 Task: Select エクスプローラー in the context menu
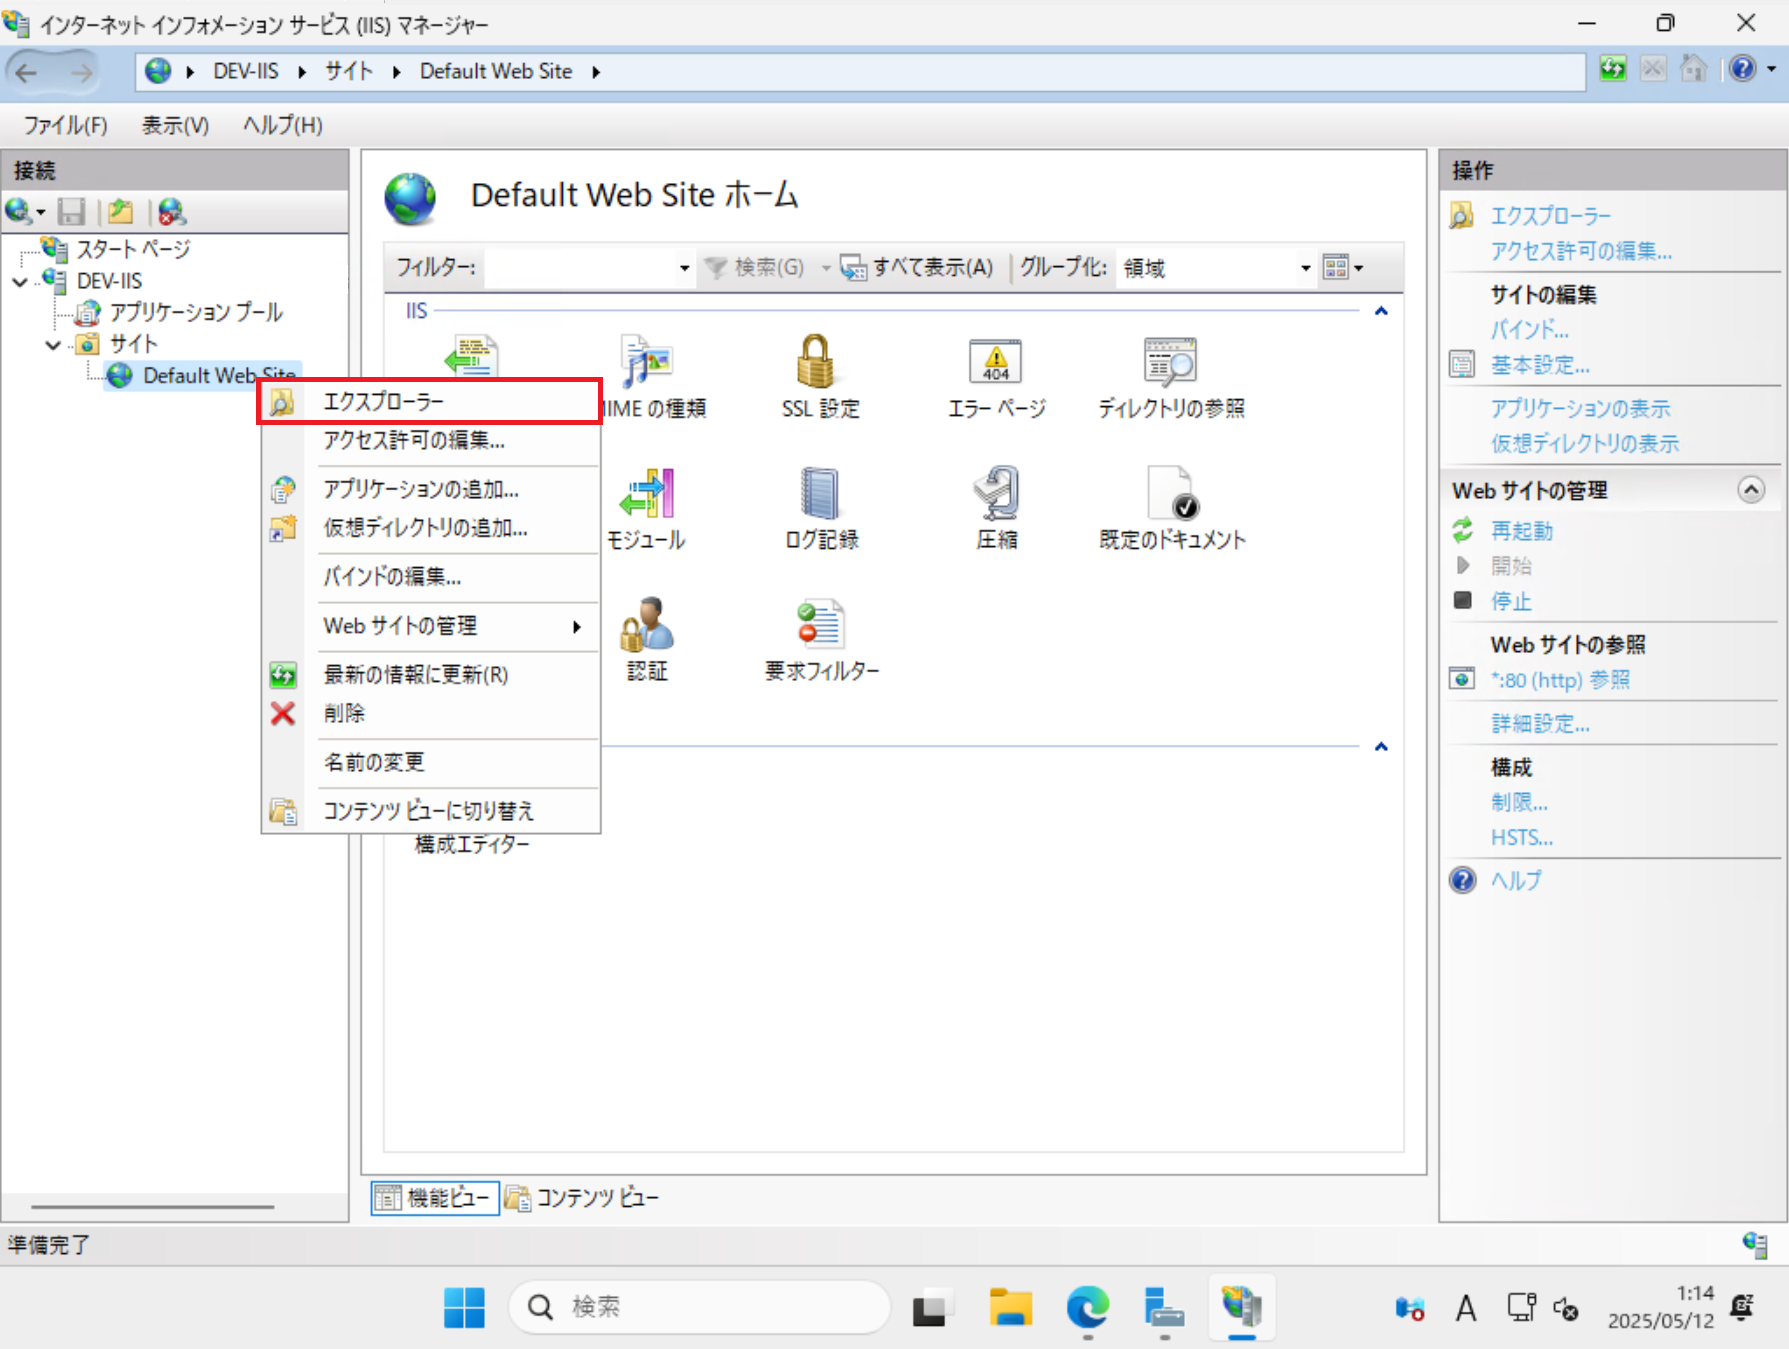click(432, 401)
